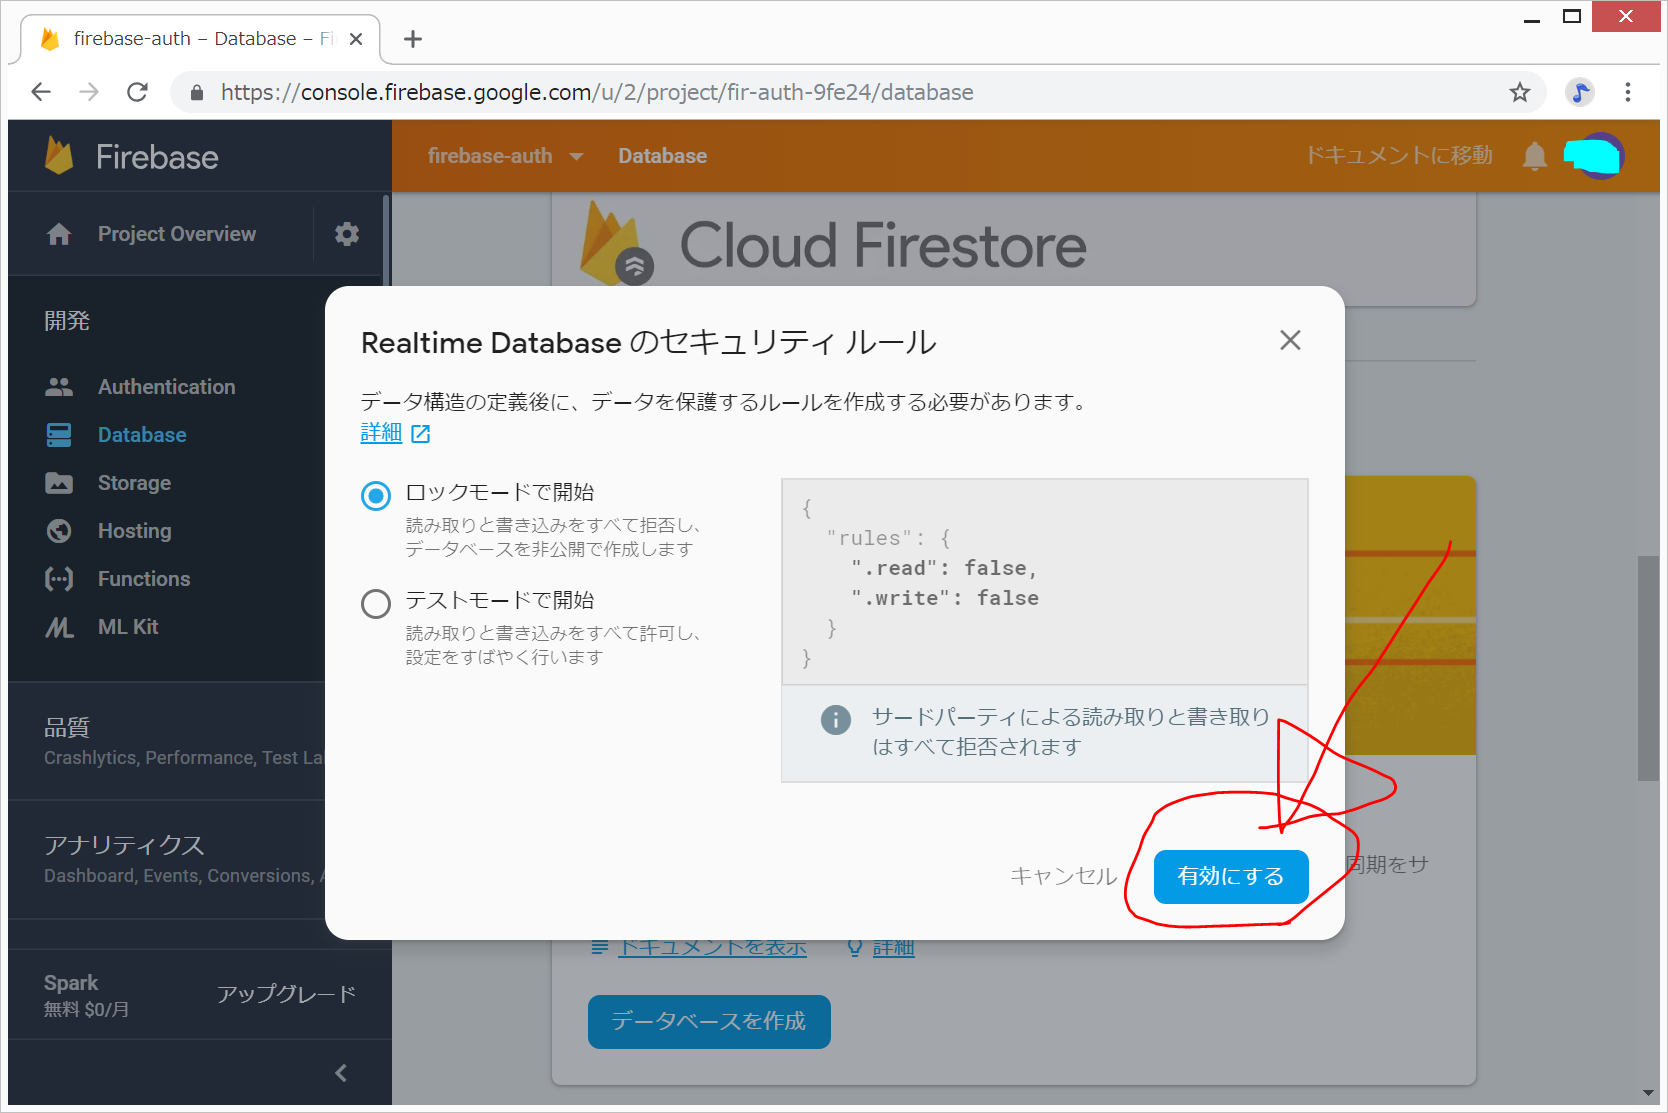Open the Chrome three-dot menu
Viewport: 1668px width, 1113px height.
coord(1627,93)
